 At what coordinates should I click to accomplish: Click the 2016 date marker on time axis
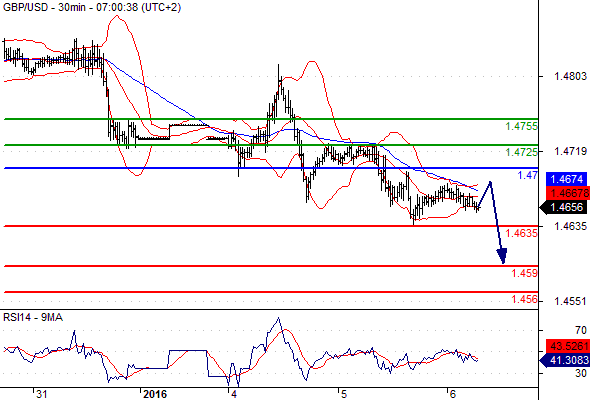(155, 394)
